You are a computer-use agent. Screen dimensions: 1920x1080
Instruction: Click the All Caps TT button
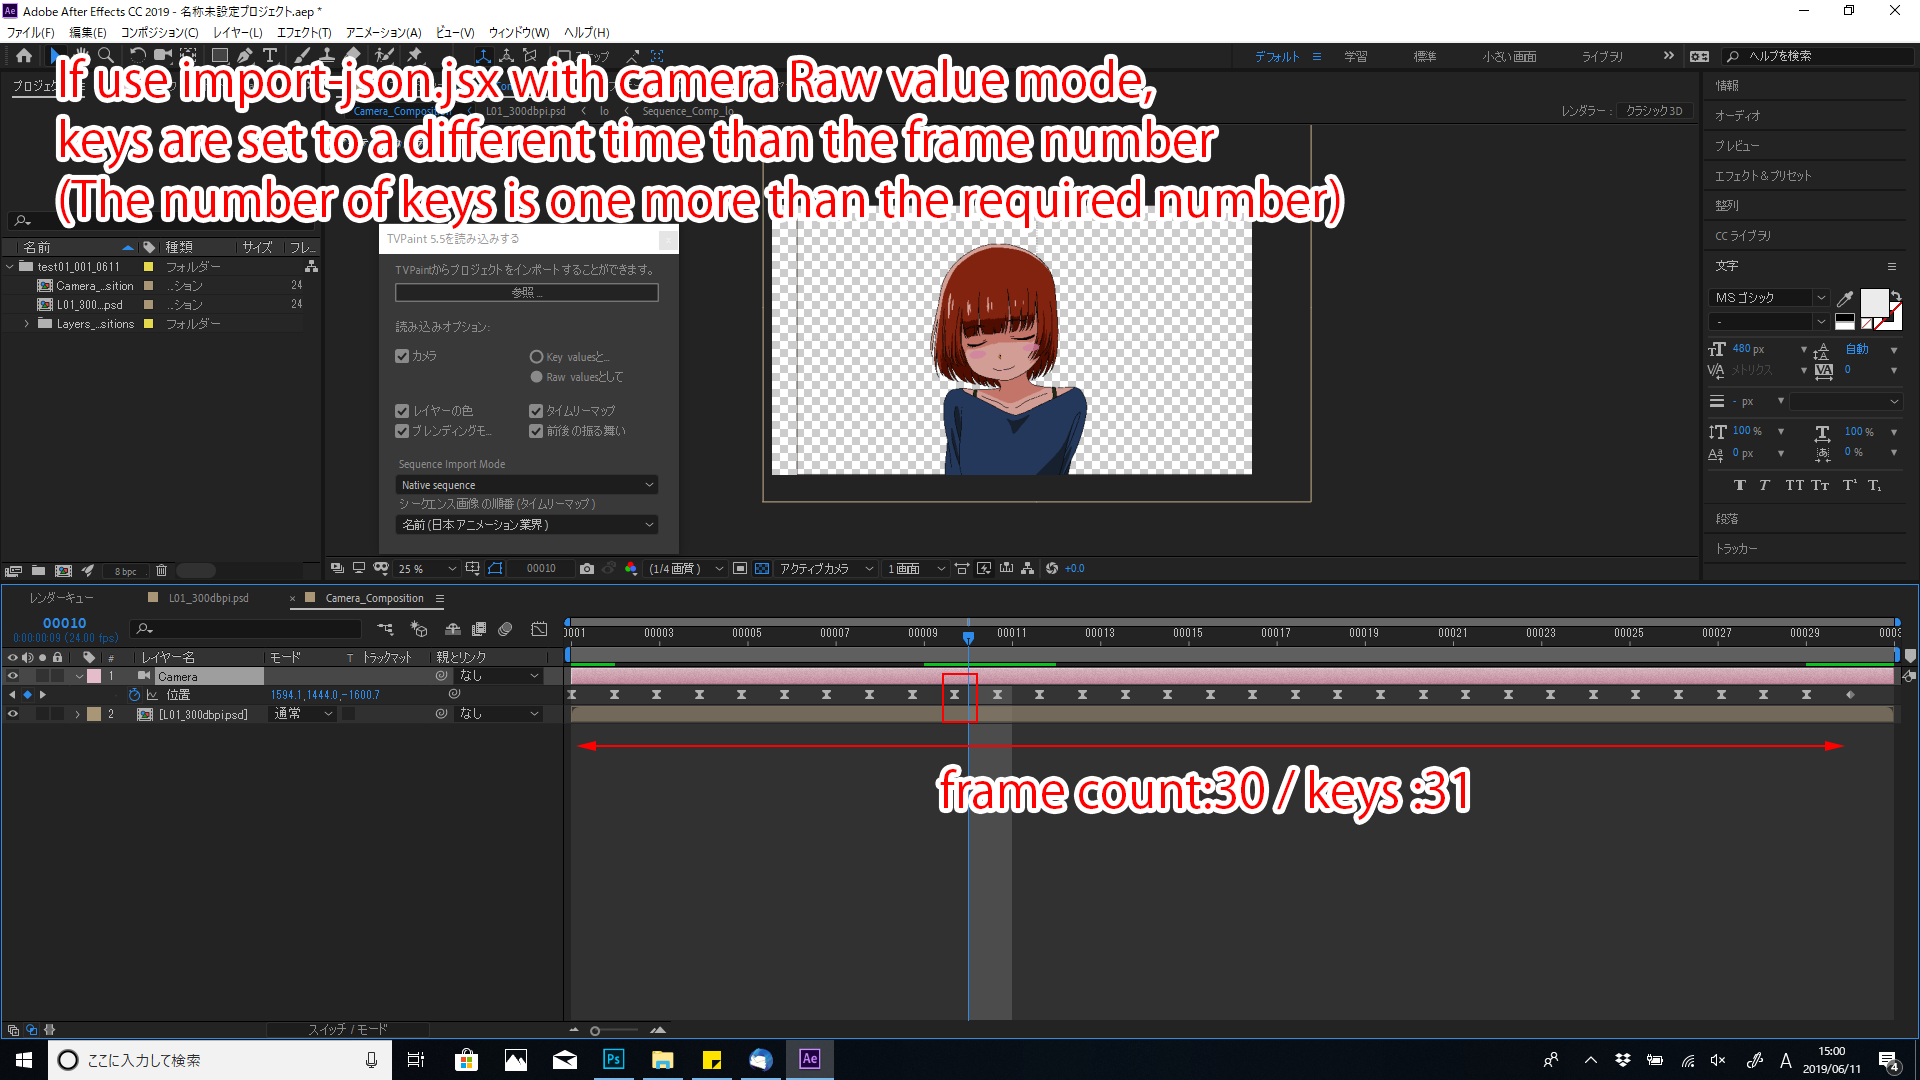pos(1794,485)
